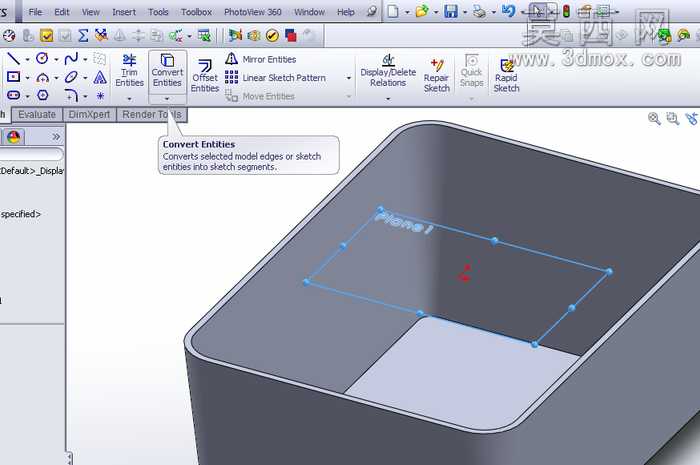Viewport: 700px width, 465px height.
Task: Open the Edit menu
Action: click(62, 12)
